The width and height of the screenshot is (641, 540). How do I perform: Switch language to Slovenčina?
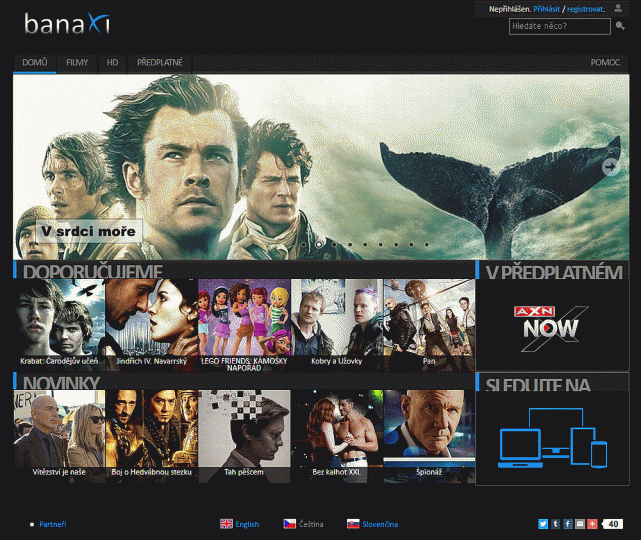(x=380, y=524)
